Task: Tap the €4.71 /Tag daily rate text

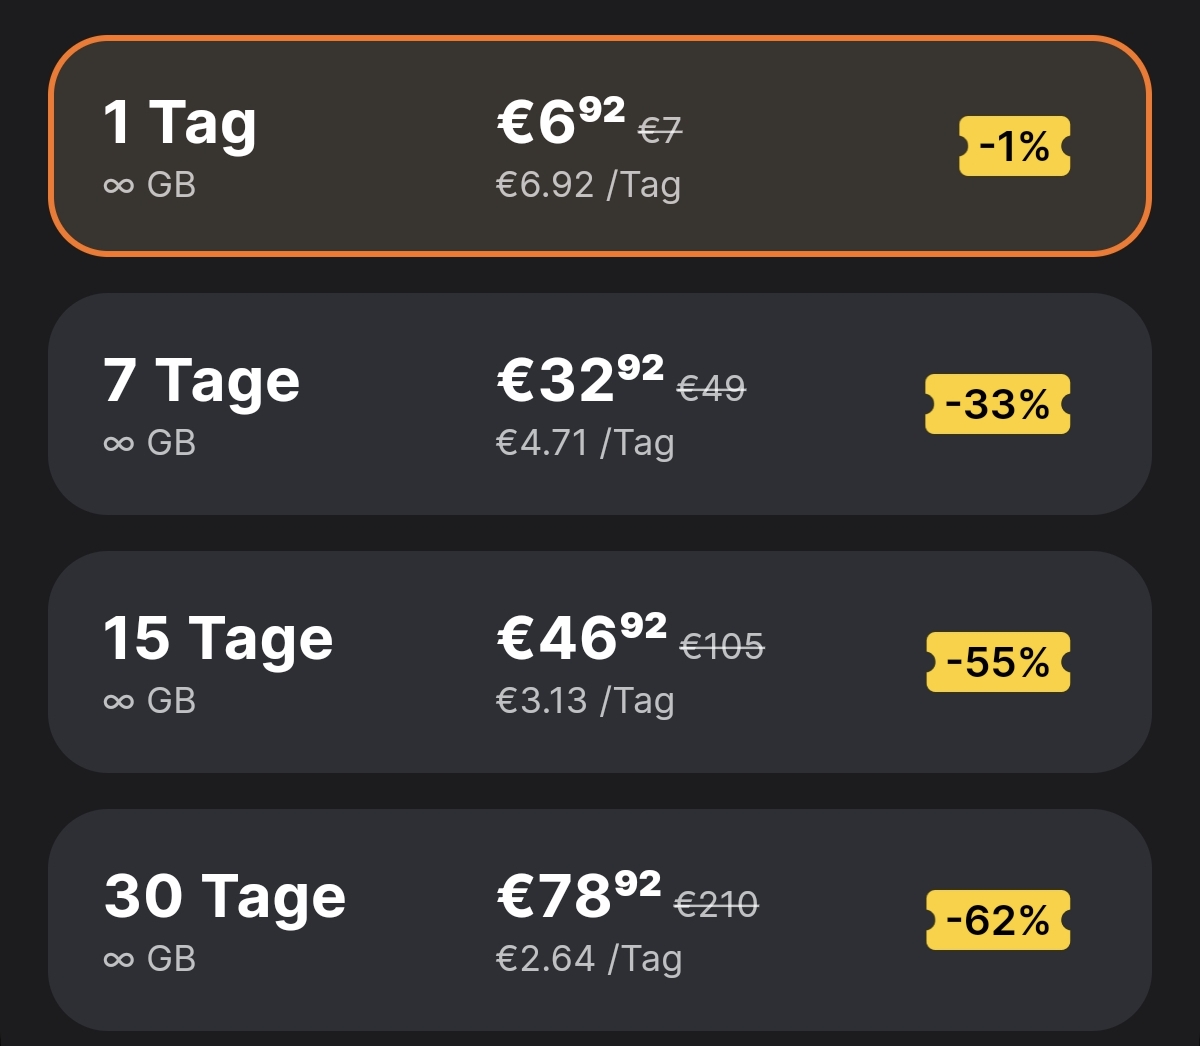Action: [585, 443]
